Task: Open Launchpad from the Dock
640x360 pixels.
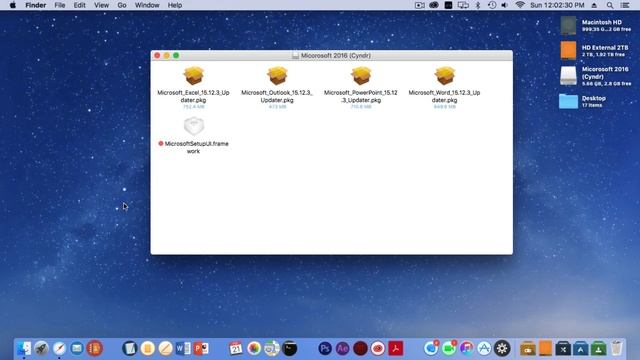Action: (x=41, y=348)
